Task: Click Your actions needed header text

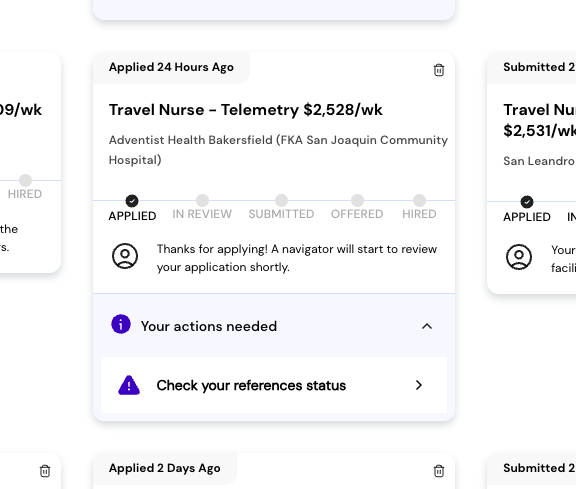Action: [x=209, y=326]
